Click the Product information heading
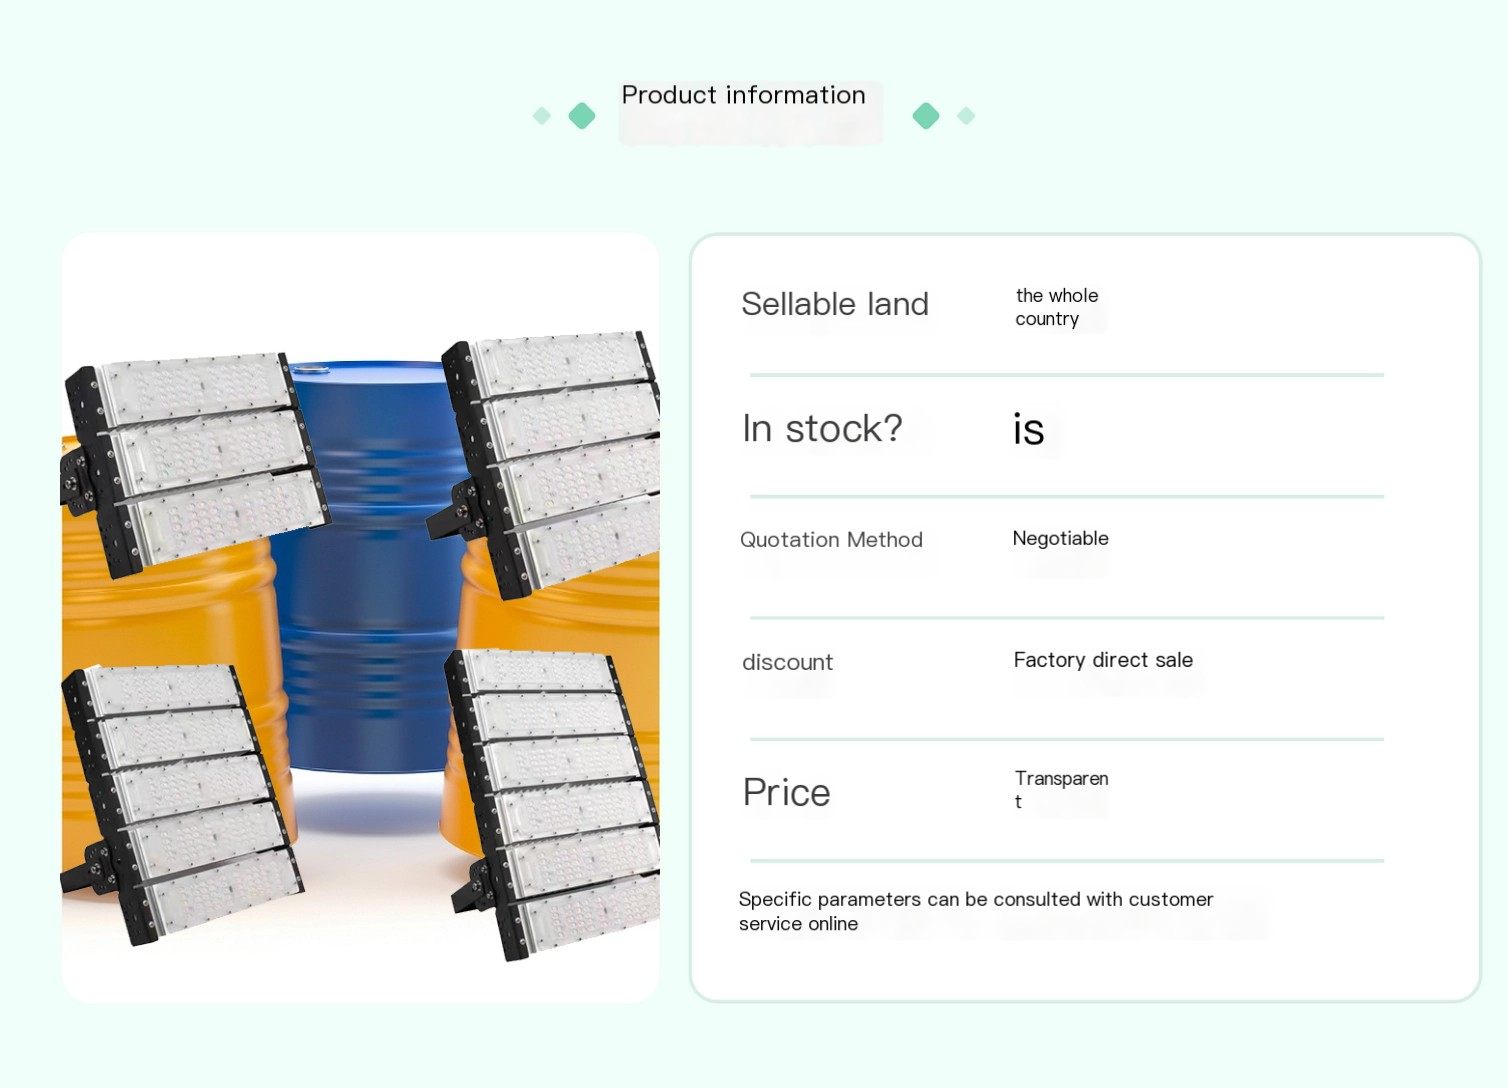This screenshot has height=1088, width=1508. tap(744, 95)
